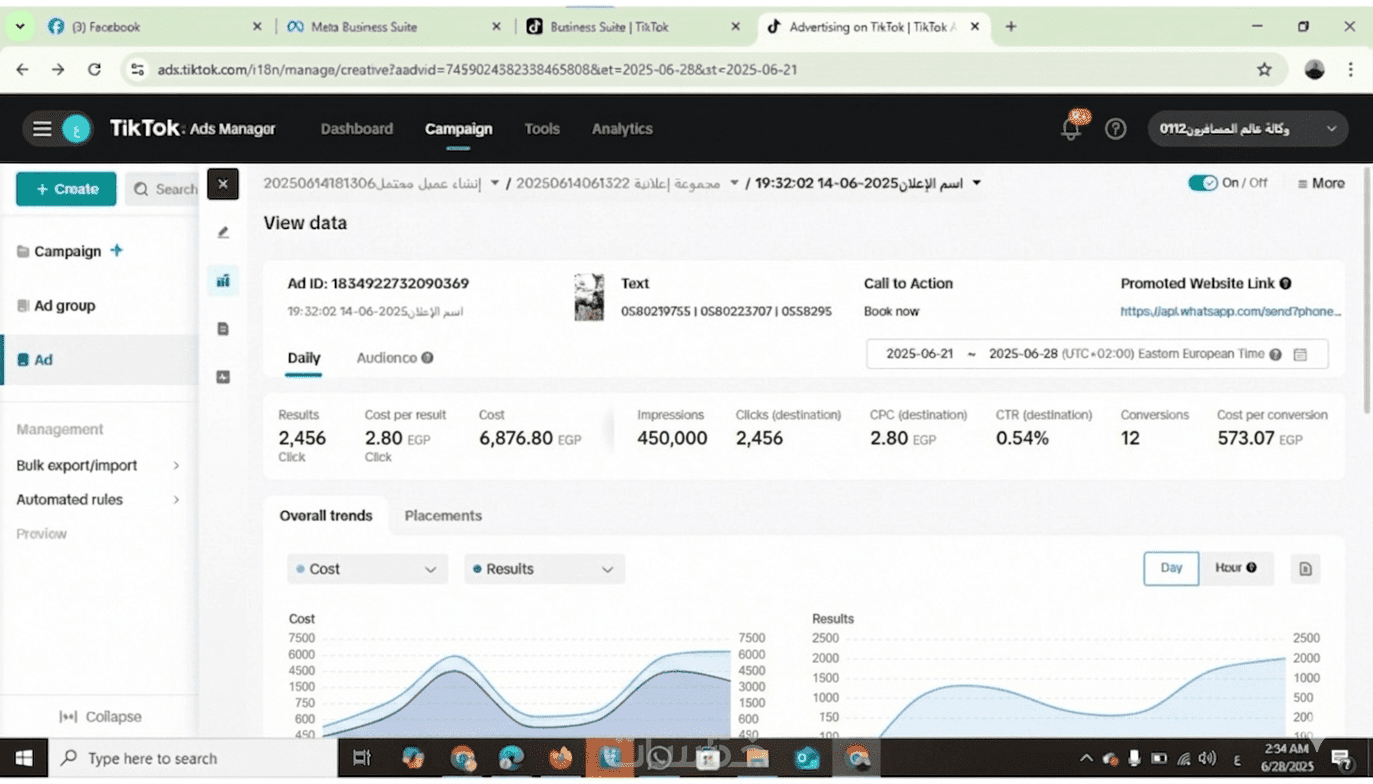Collapse the left sidebar
The width and height of the screenshot is (1373, 784).
point(100,717)
